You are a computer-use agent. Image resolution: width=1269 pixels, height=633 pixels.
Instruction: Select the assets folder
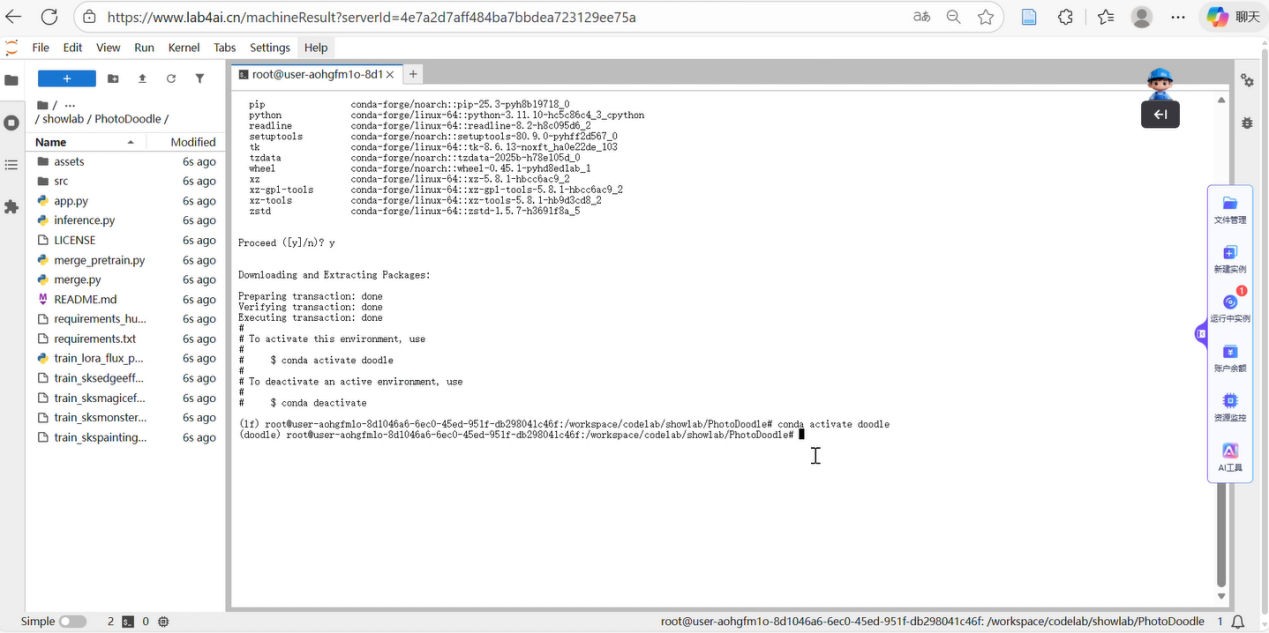click(126, 161)
